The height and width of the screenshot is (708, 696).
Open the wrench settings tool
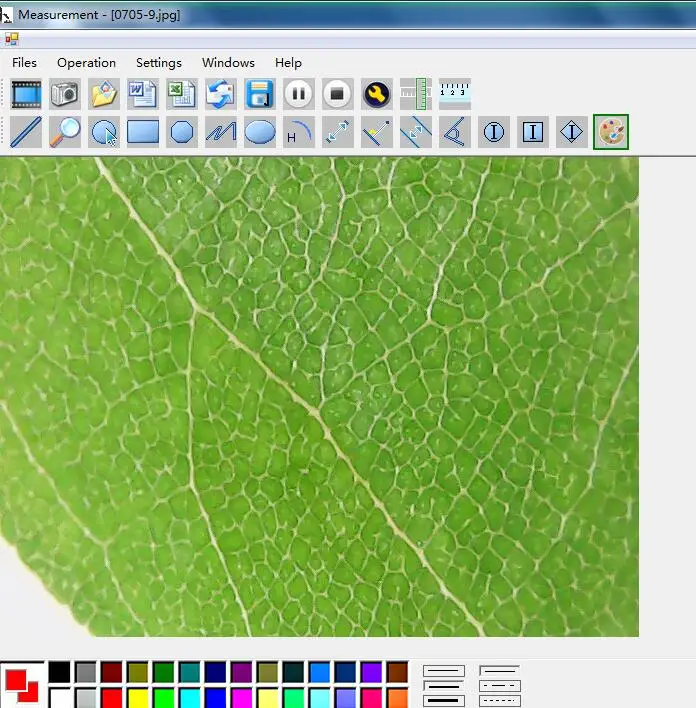coord(376,95)
